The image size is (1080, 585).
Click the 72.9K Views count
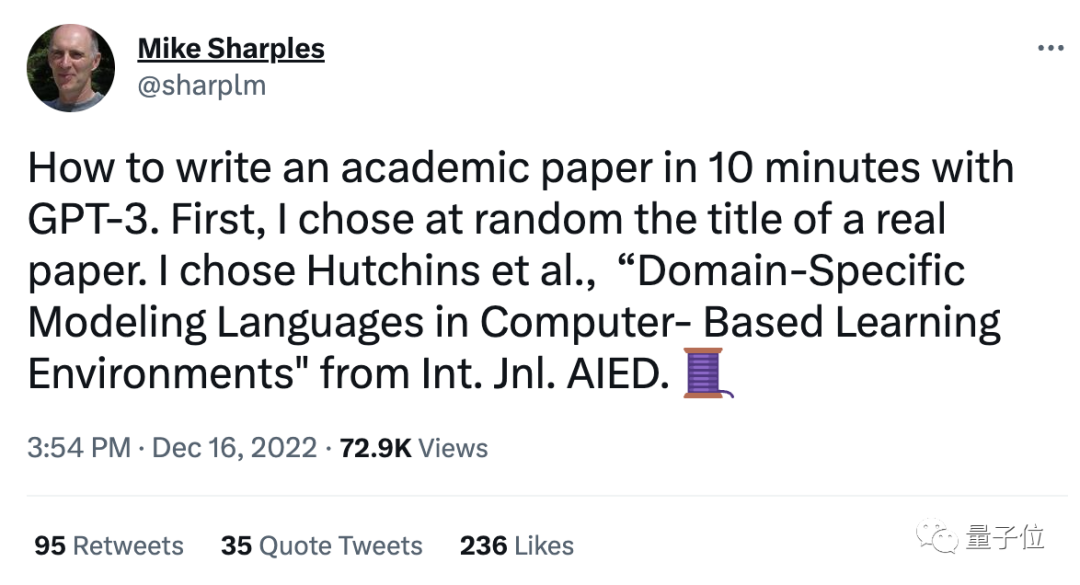(414, 448)
